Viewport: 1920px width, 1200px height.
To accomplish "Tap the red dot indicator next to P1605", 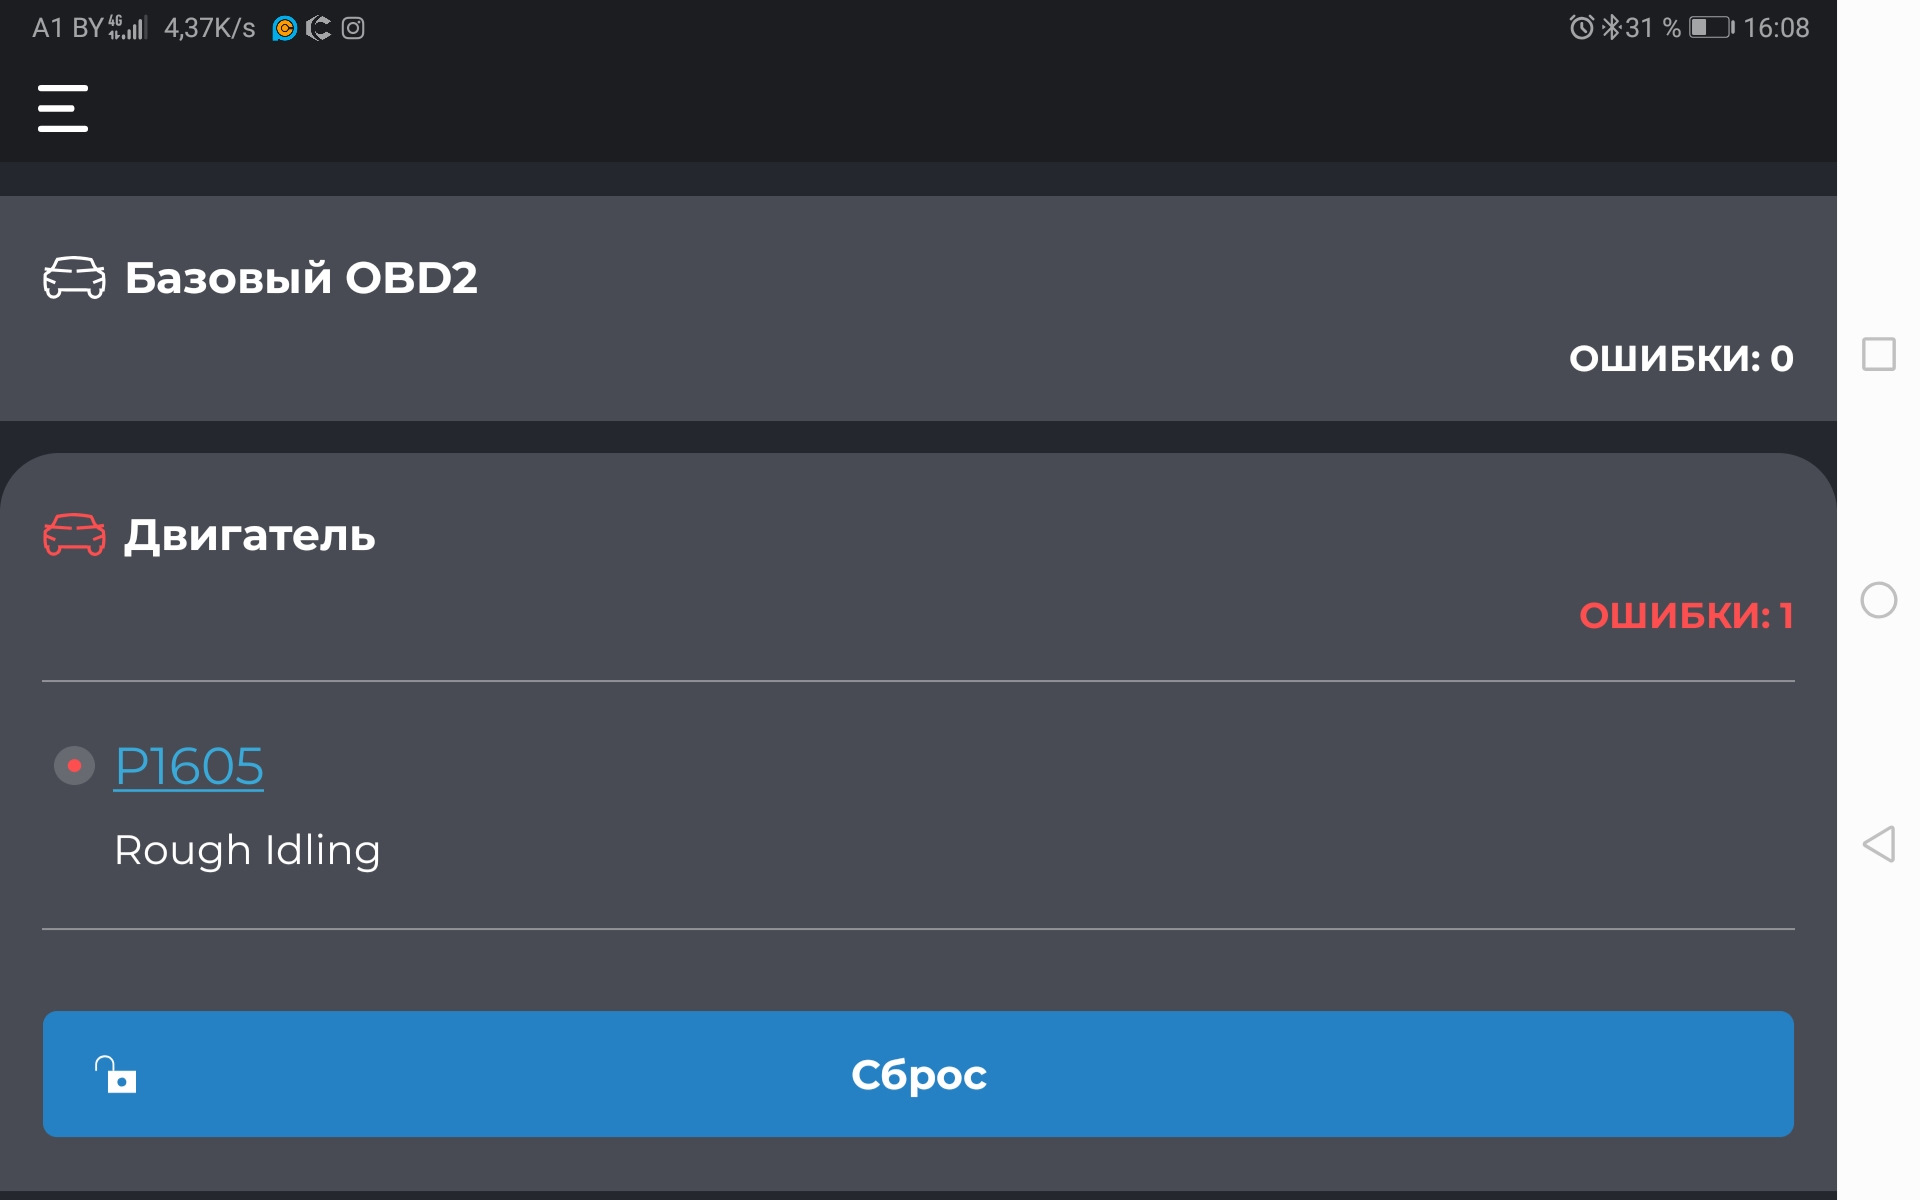I will pos(74,766).
